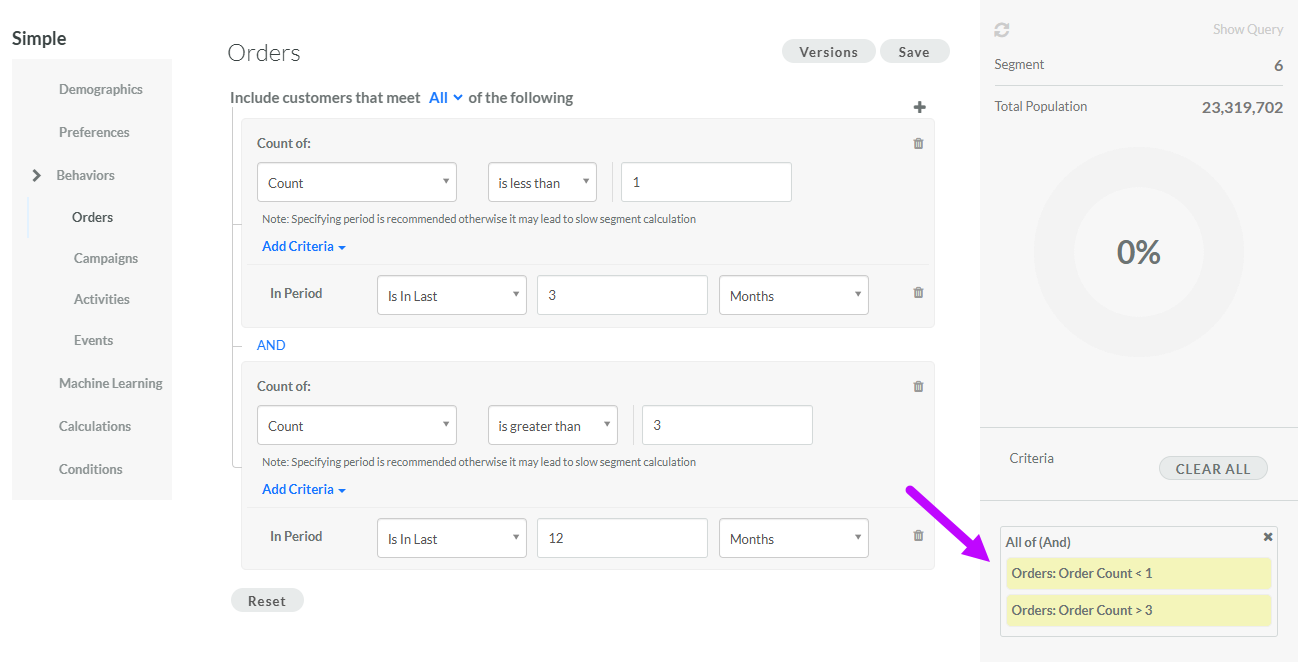This screenshot has height=667, width=1304.
Task: Expand the Behaviors chevron in sidebar
Action: [x=37, y=176]
